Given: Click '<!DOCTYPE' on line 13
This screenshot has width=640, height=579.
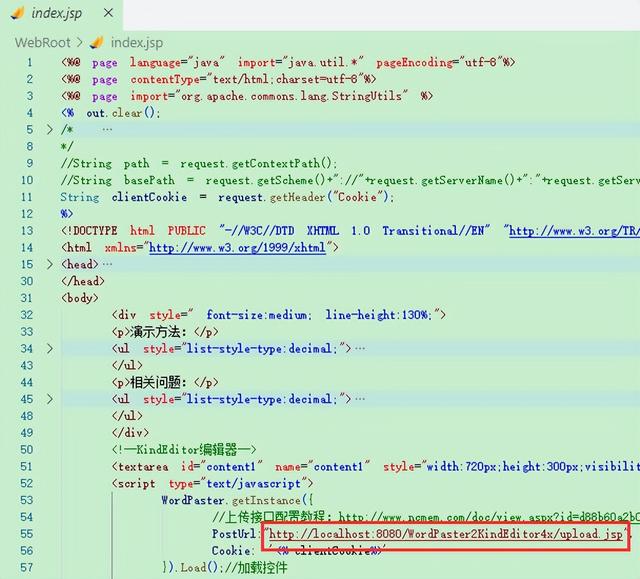Looking at the screenshot, I should click(89, 231).
